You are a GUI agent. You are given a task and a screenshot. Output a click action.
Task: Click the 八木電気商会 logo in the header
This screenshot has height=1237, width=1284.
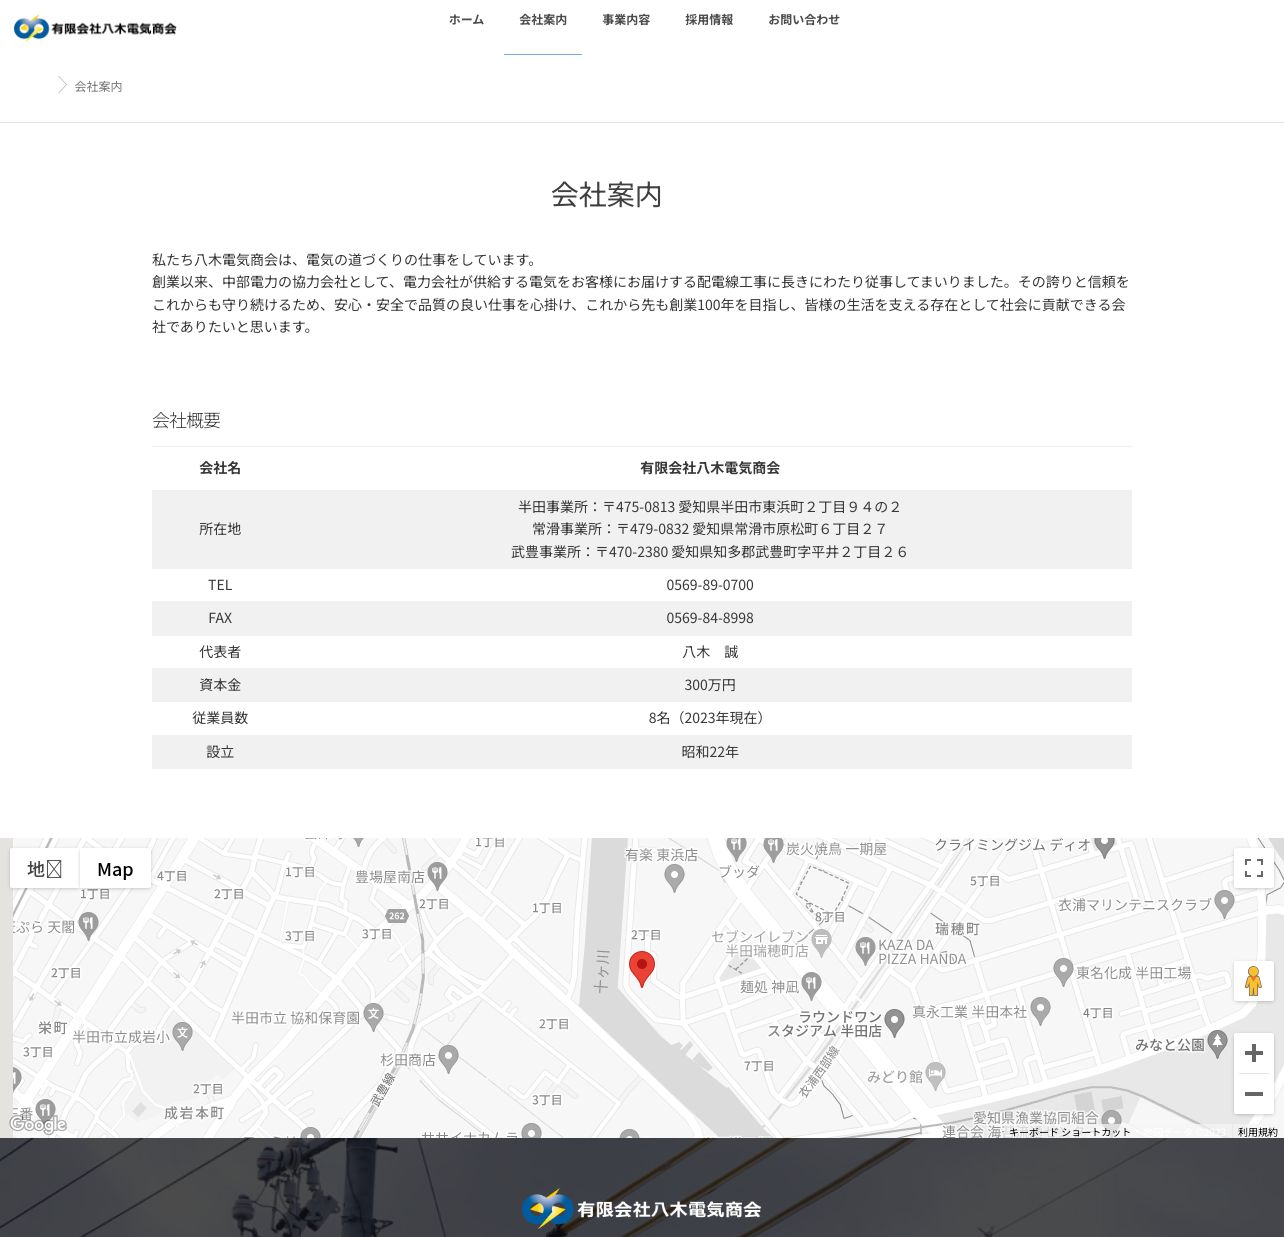tap(95, 28)
